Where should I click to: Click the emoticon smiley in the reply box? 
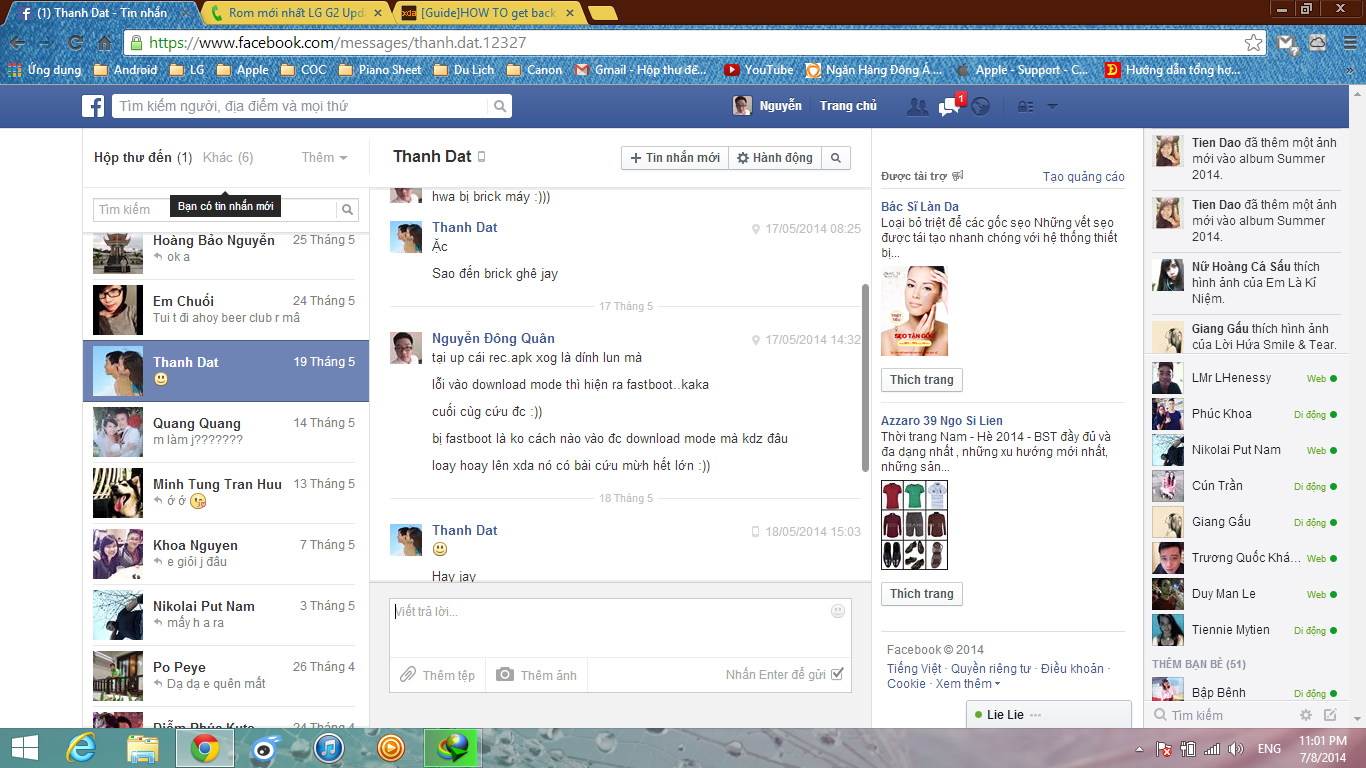838,611
